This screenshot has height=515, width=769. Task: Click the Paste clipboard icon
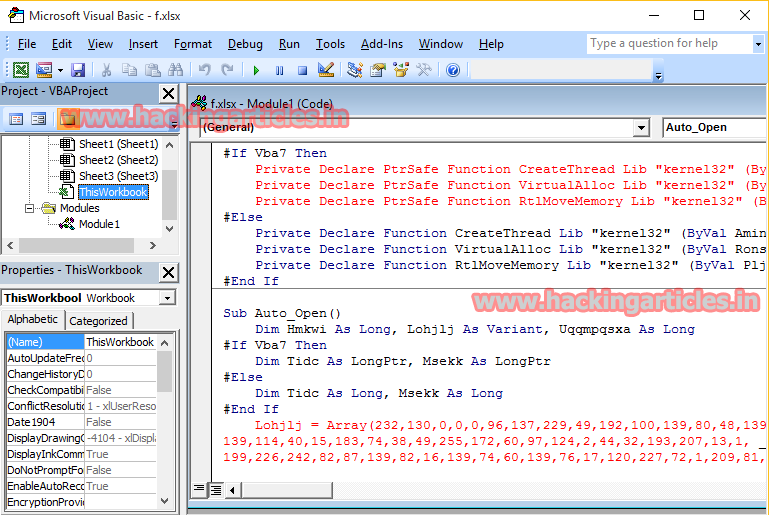click(x=153, y=70)
